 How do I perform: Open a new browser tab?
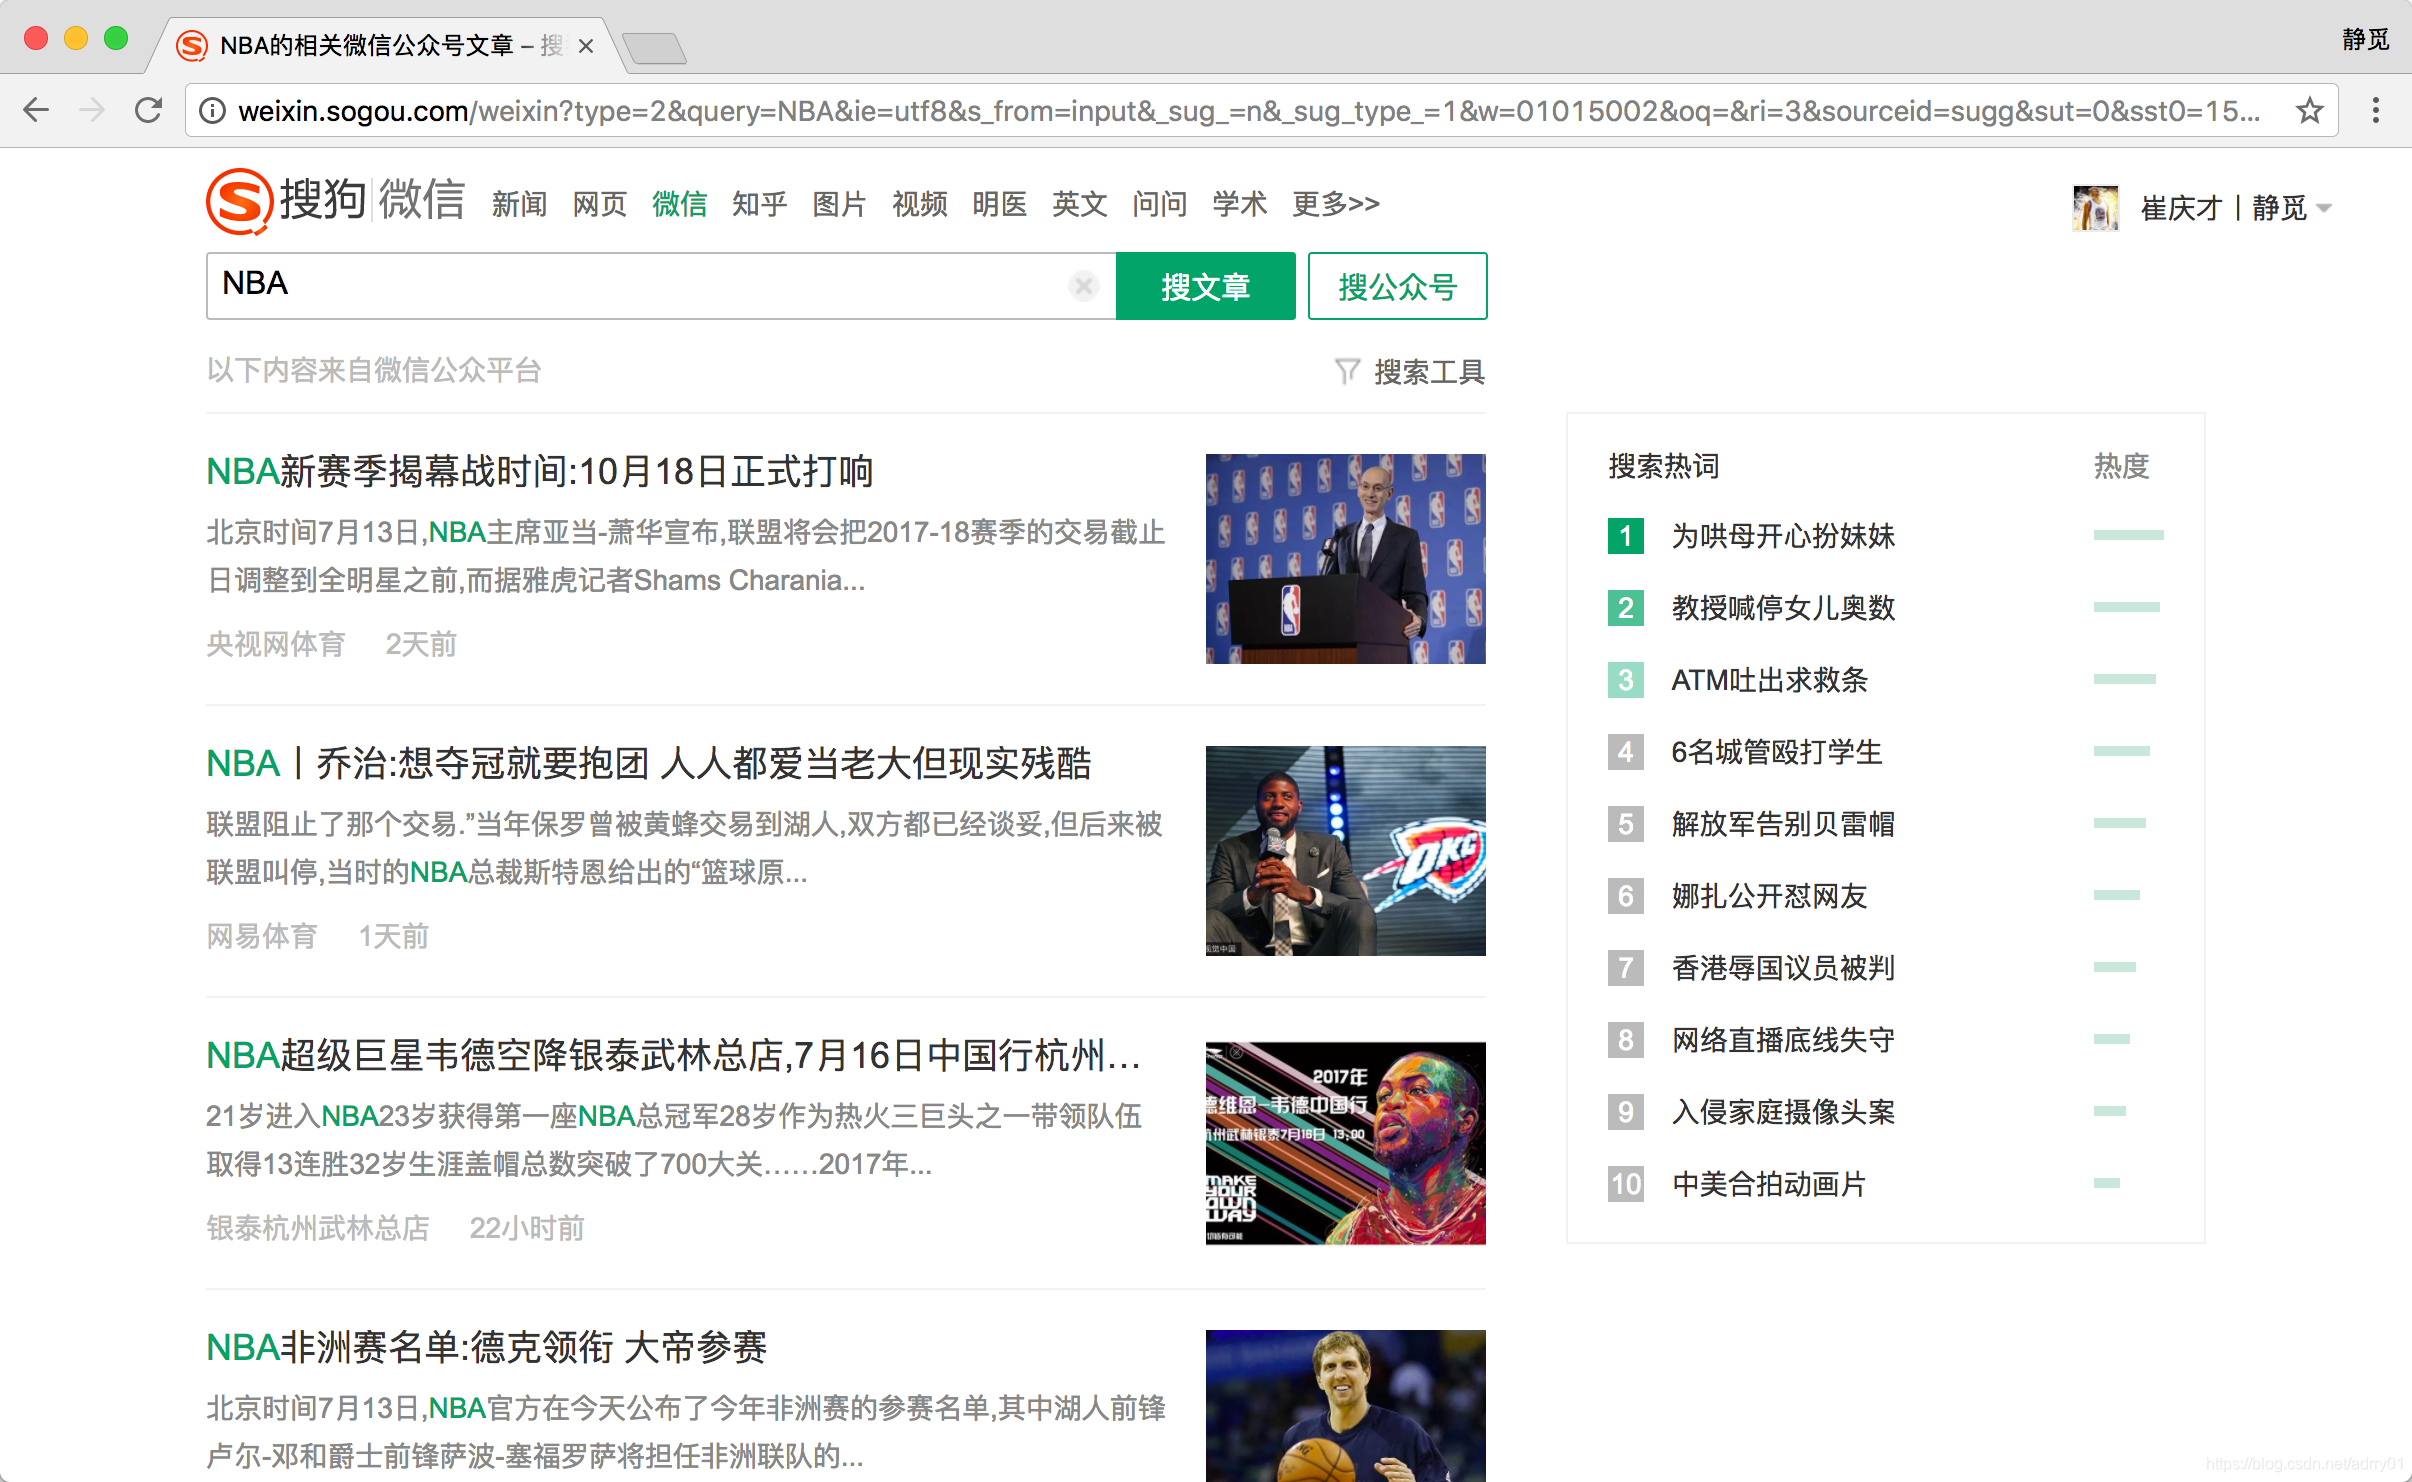point(655,46)
